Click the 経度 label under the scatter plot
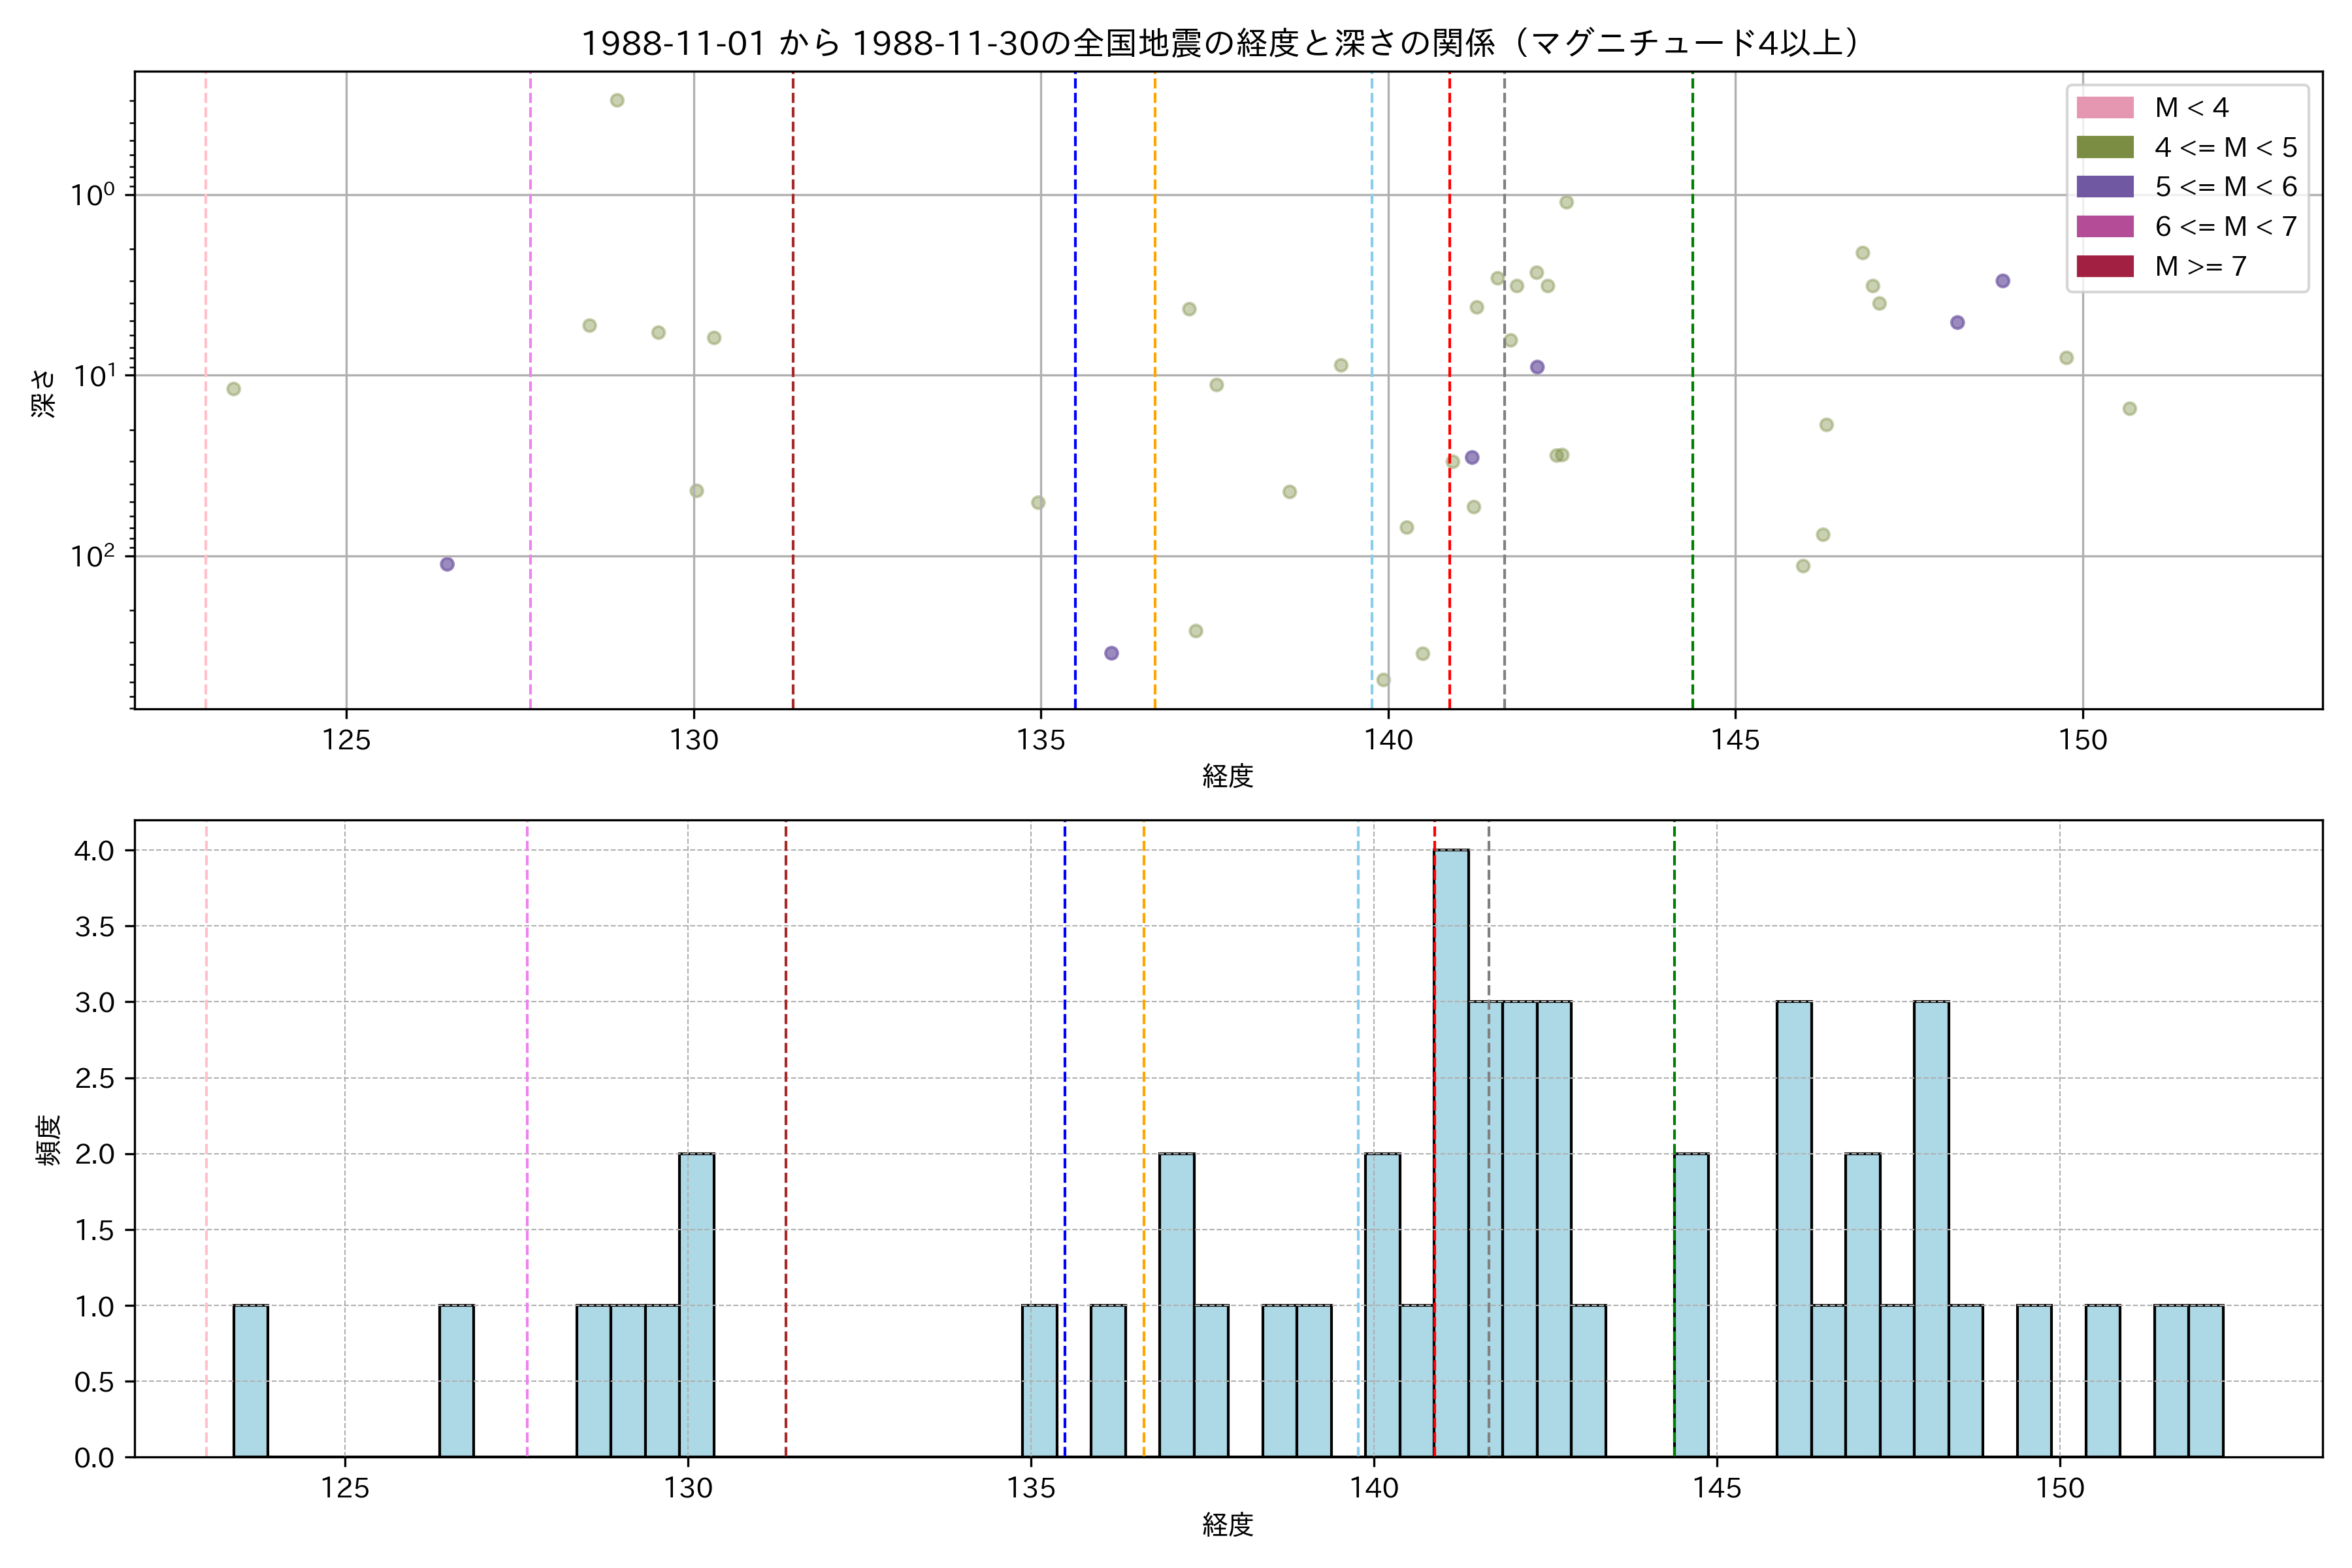 click(1227, 775)
